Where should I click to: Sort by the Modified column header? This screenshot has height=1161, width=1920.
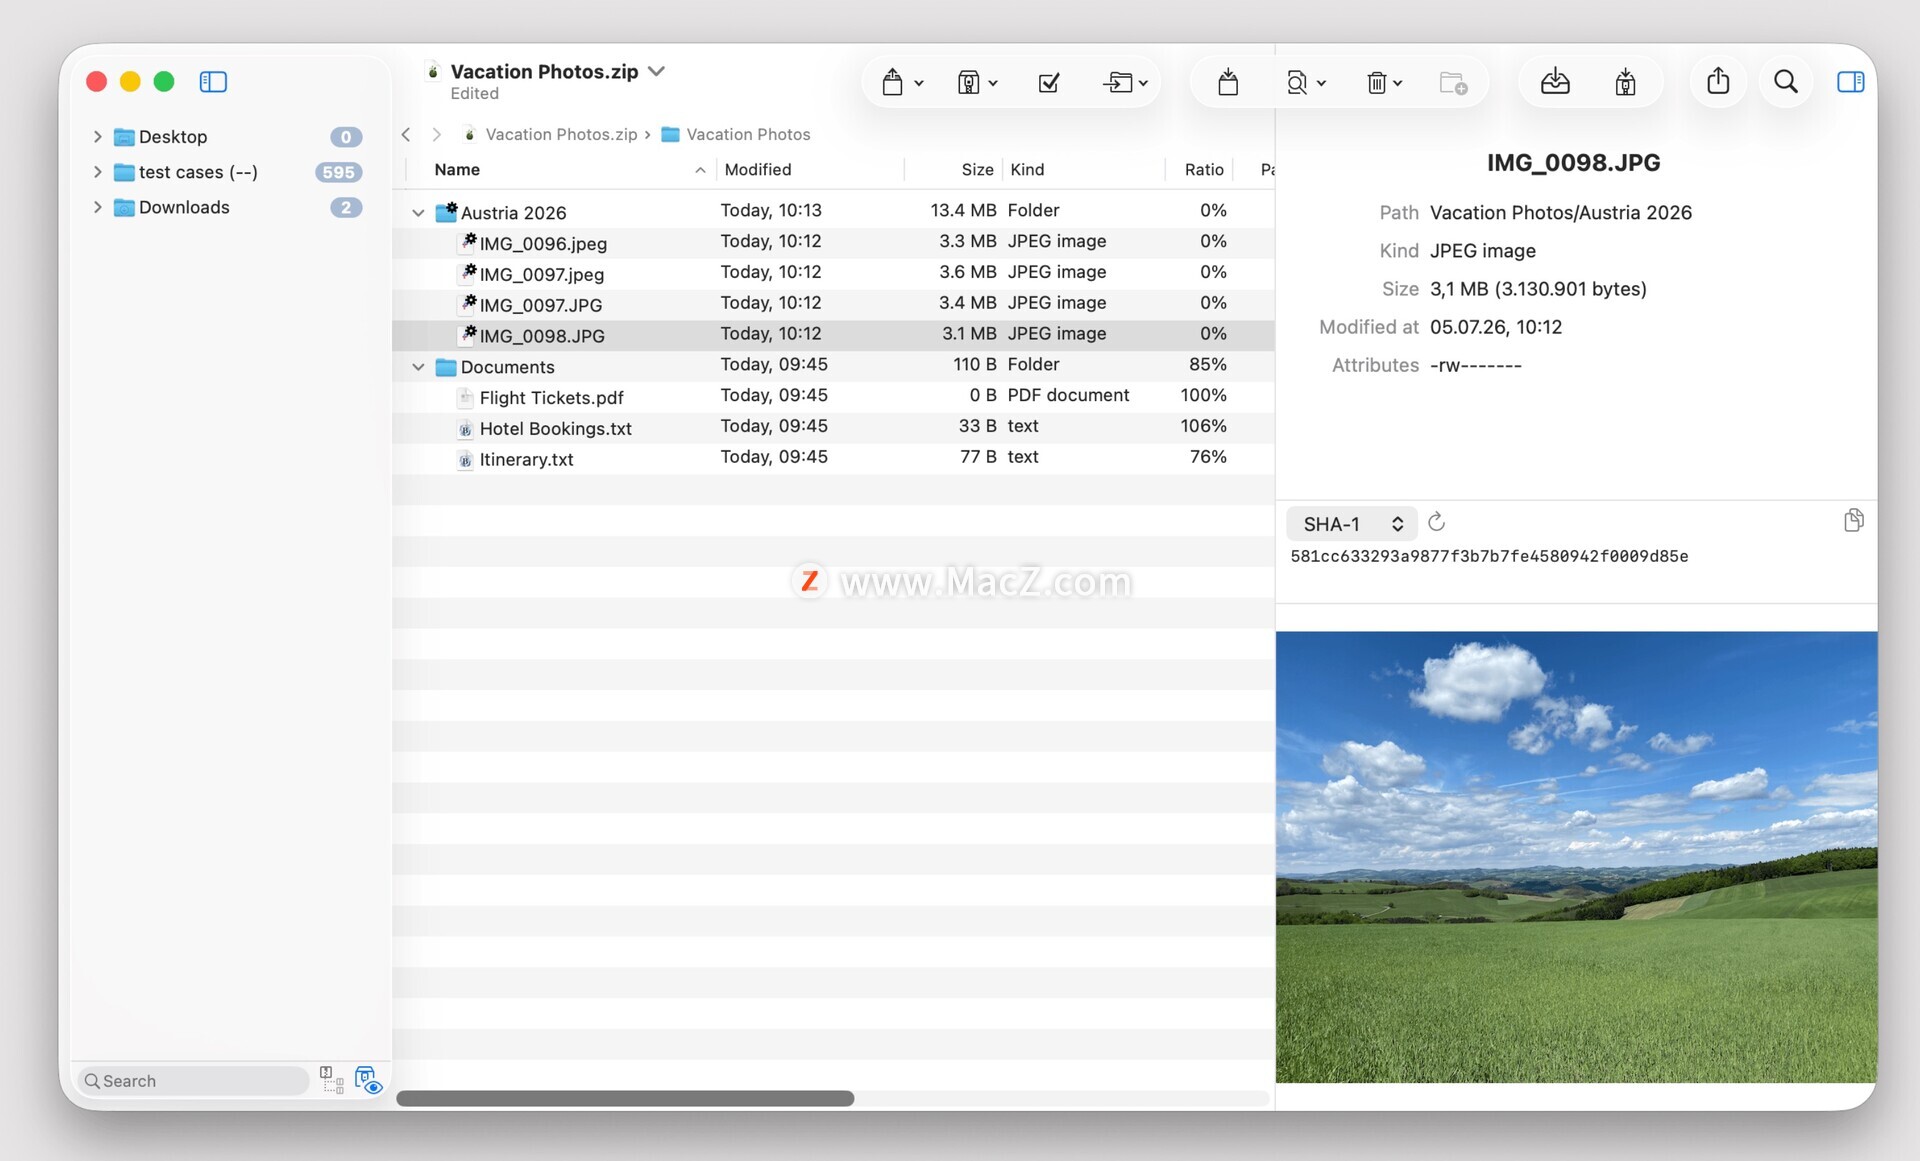[810, 170]
